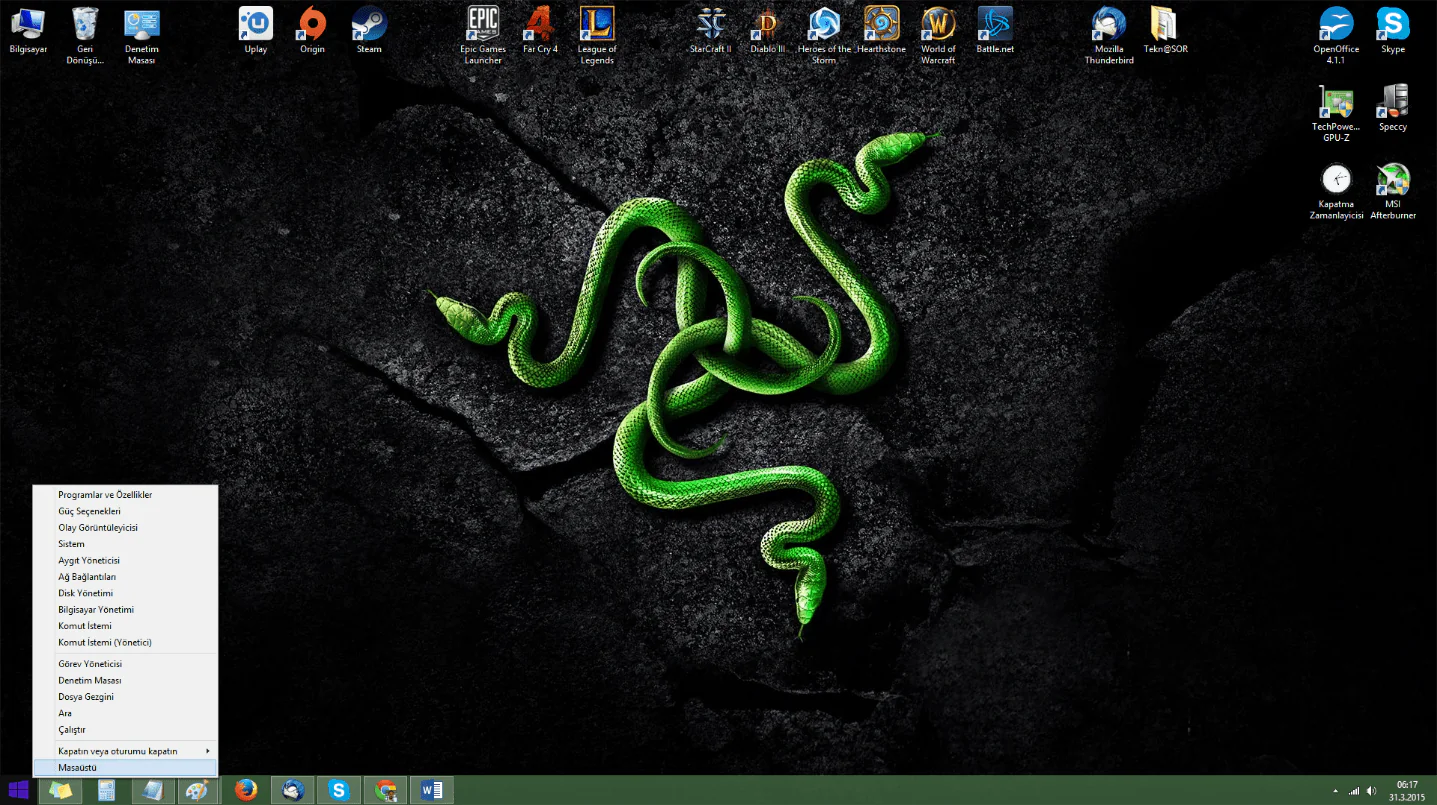Select Görev Yöneticisi in the context menu
Viewport: 1437px width, 805px height.
(90, 664)
